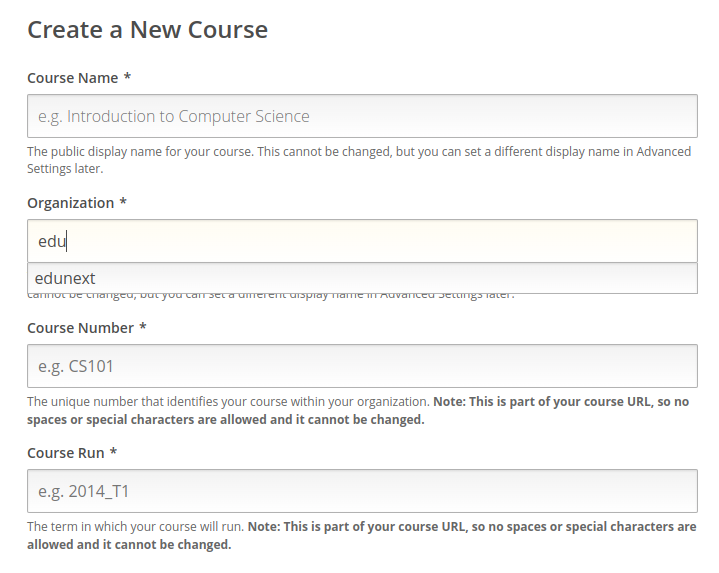Click the Course Name input field
Screen dimensions: 719x573
362,116
